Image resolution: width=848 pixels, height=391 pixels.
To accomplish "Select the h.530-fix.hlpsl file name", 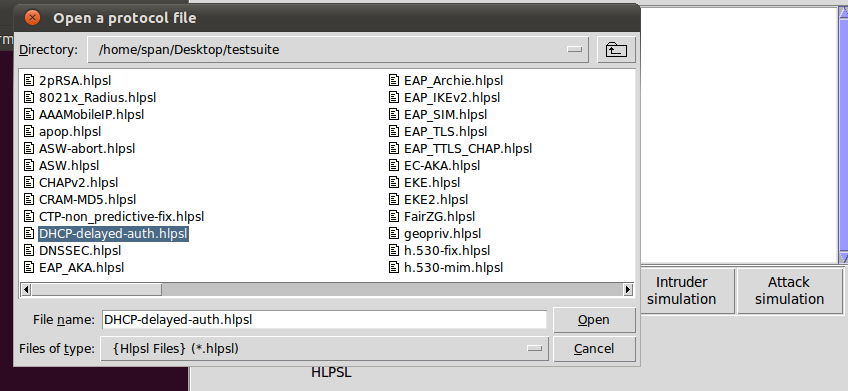I will pos(447,250).
